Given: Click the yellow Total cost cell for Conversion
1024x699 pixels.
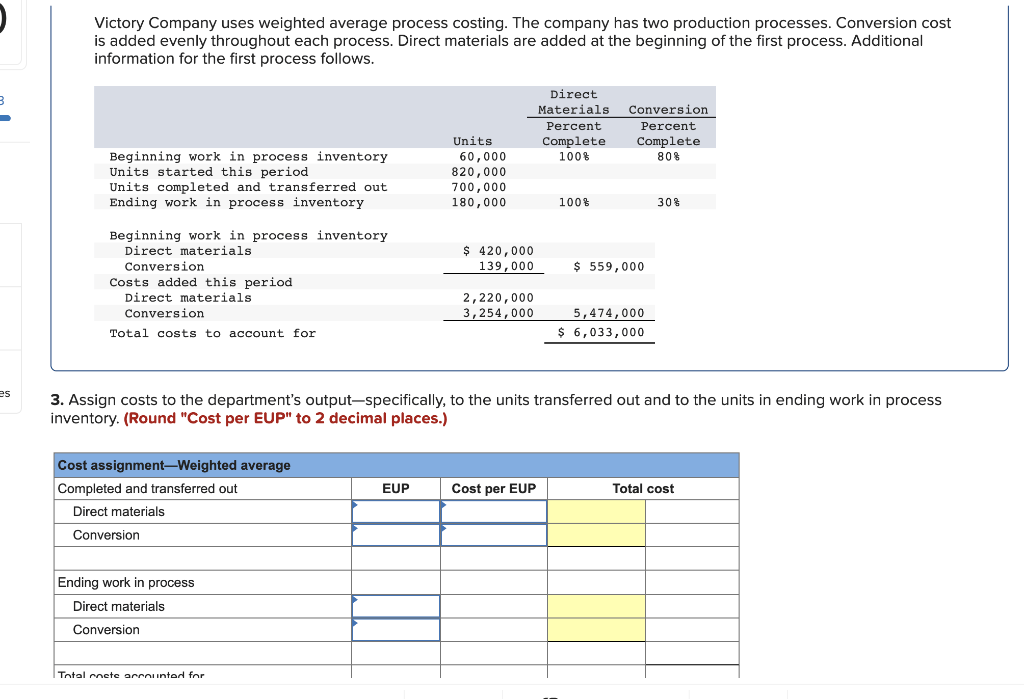Looking at the screenshot, I should coord(596,534).
